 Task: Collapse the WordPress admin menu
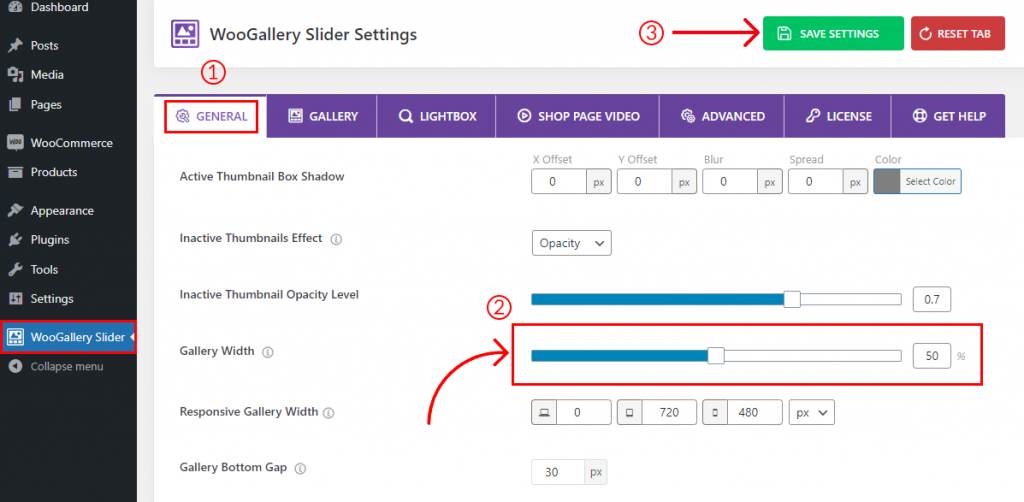56,367
